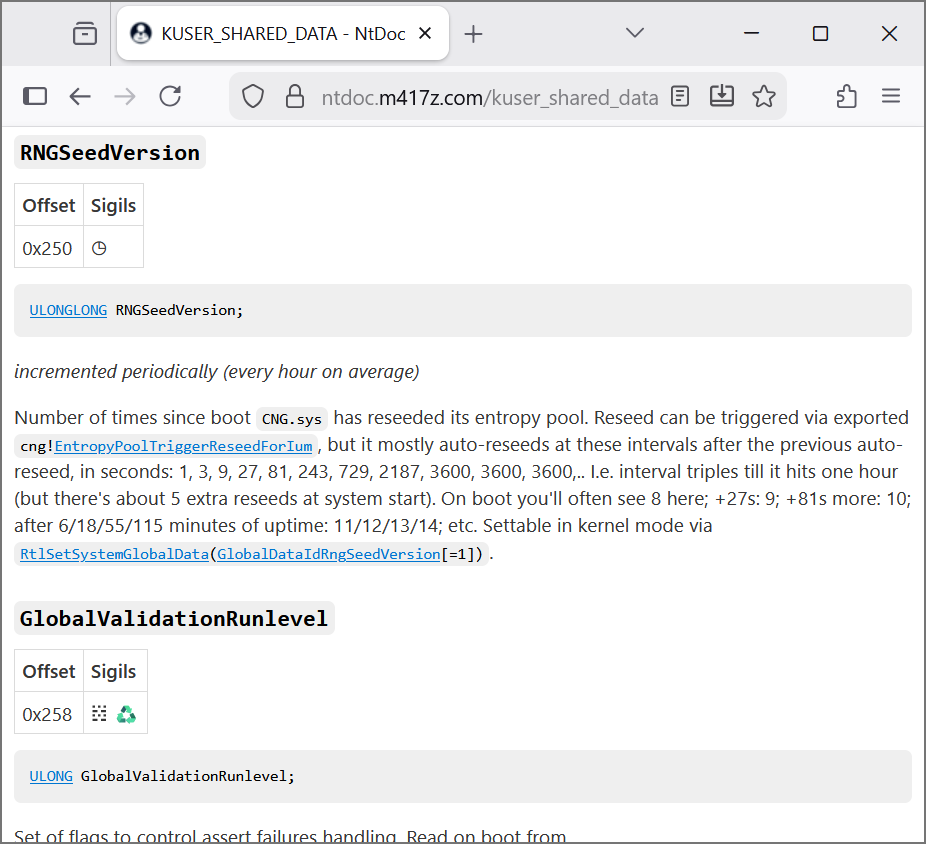View site security via the padlock icon

[295, 96]
